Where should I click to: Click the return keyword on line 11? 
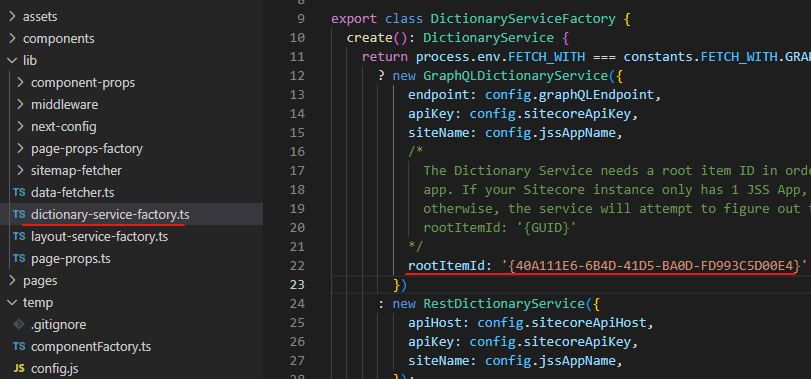pos(385,57)
